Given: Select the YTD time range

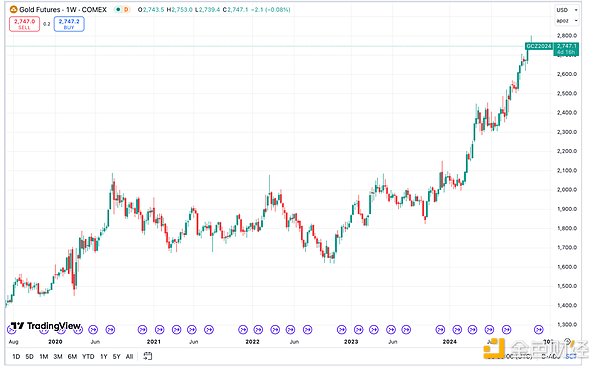Looking at the screenshot, I should click(88, 357).
